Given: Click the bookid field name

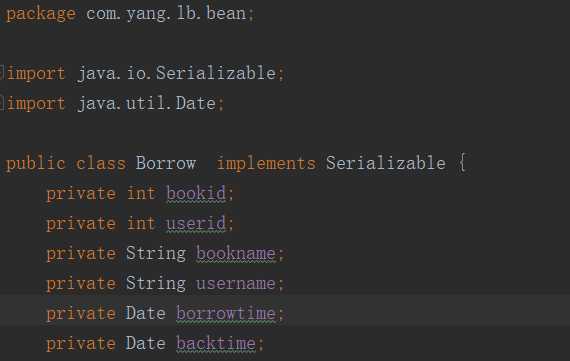Looking at the screenshot, I should point(196,193).
